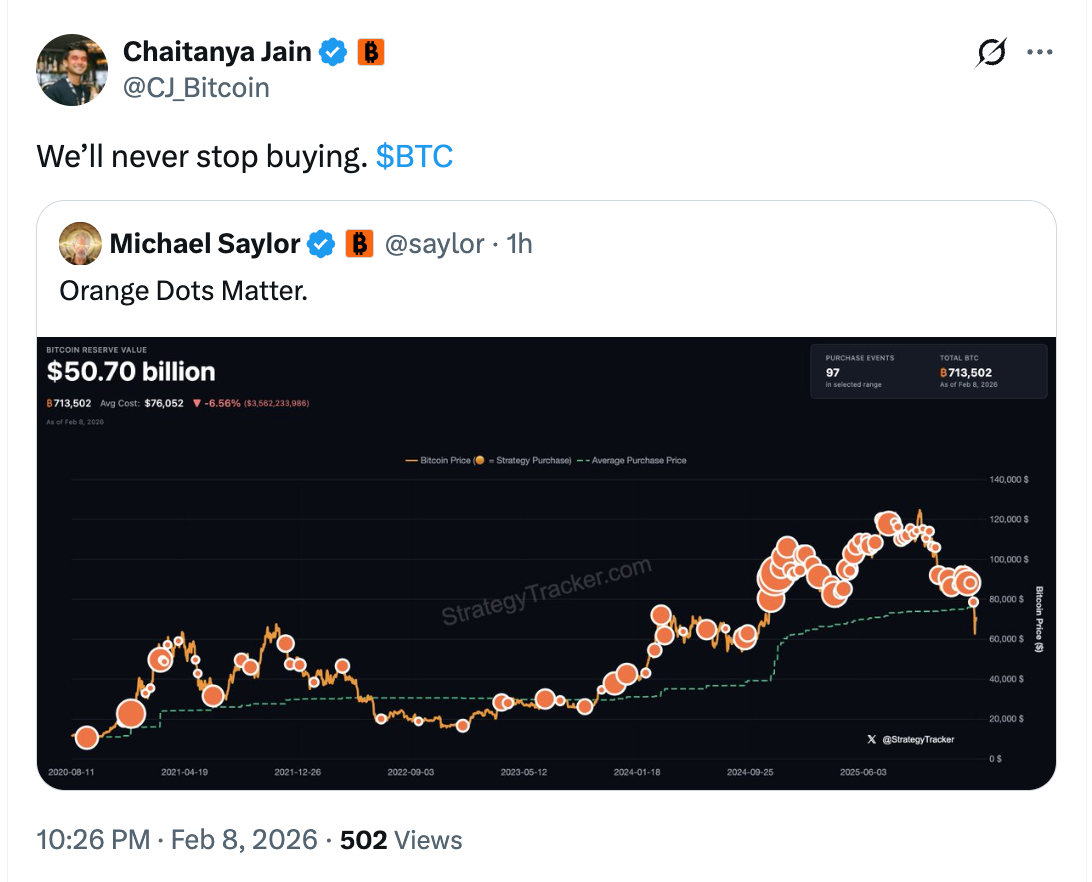Screen dimensions: 1092x882
Task: Click Michael Saylor's blue verified badge
Action: [x=321, y=244]
